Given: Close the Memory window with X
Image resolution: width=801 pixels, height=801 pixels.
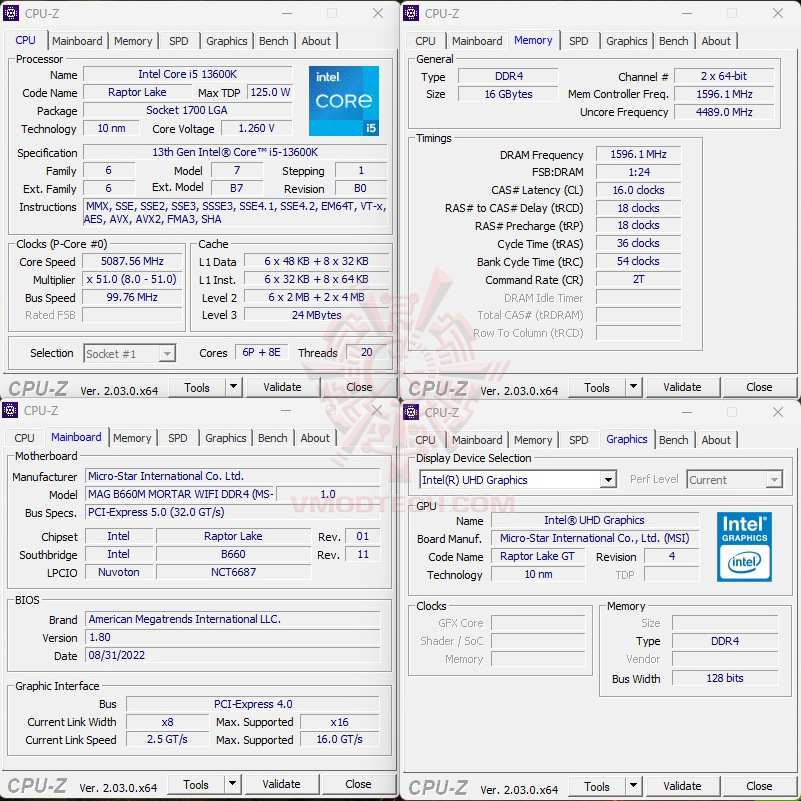Looking at the screenshot, I should click(778, 13).
